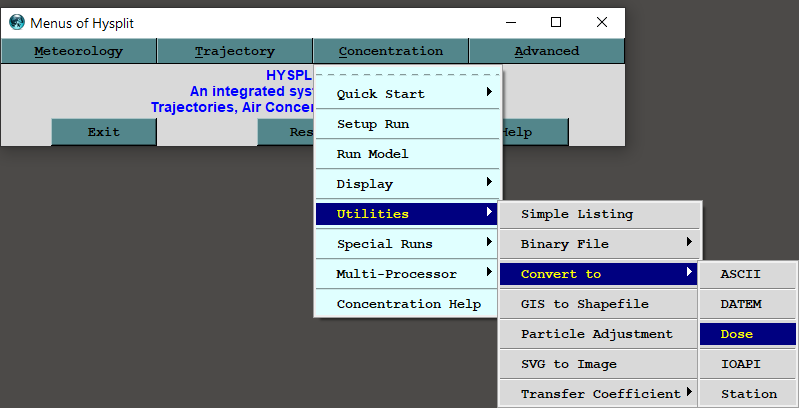Click the Reset button behind the menu
This screenshot has width=799, height=408.
[x=285, y=132]
